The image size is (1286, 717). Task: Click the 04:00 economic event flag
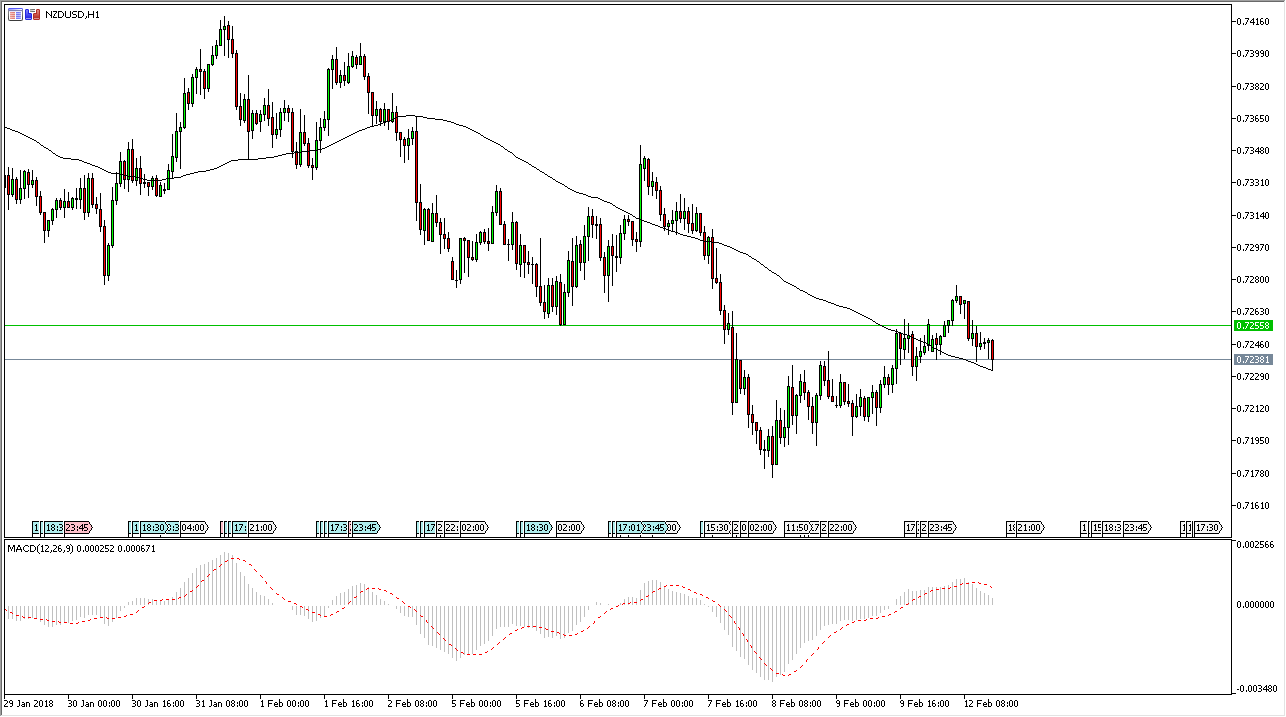point(193,527)
